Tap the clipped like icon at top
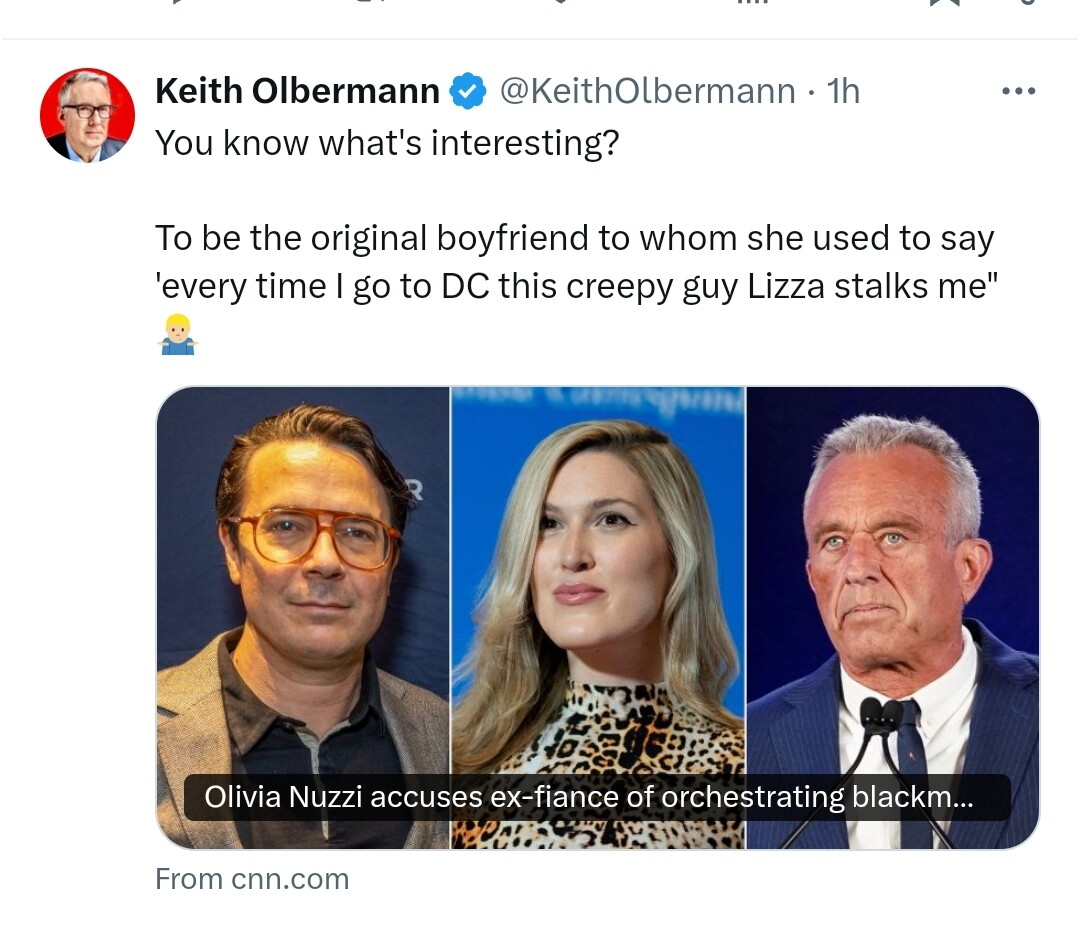1080x927 pixels. point(560,3)
